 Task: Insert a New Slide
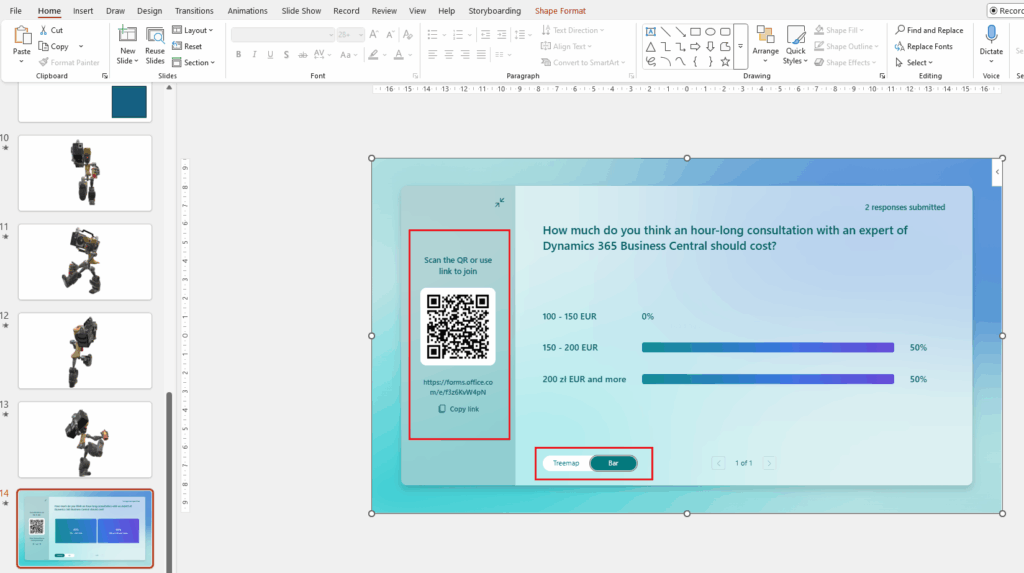click(127, 45)
